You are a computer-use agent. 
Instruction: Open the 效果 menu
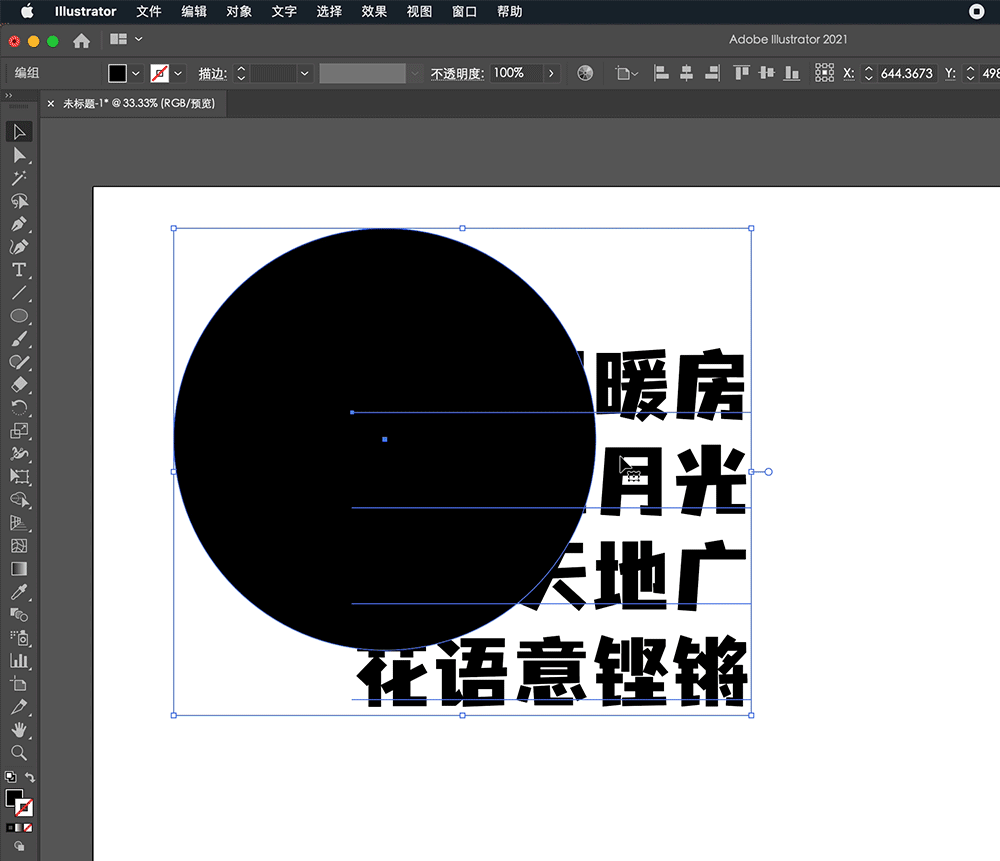coord(374,11)
